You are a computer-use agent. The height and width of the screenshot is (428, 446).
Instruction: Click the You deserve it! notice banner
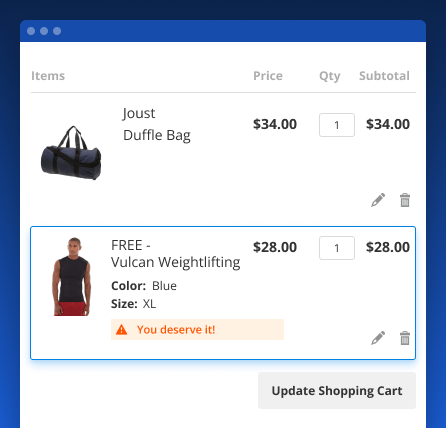[x=197, y=330]
